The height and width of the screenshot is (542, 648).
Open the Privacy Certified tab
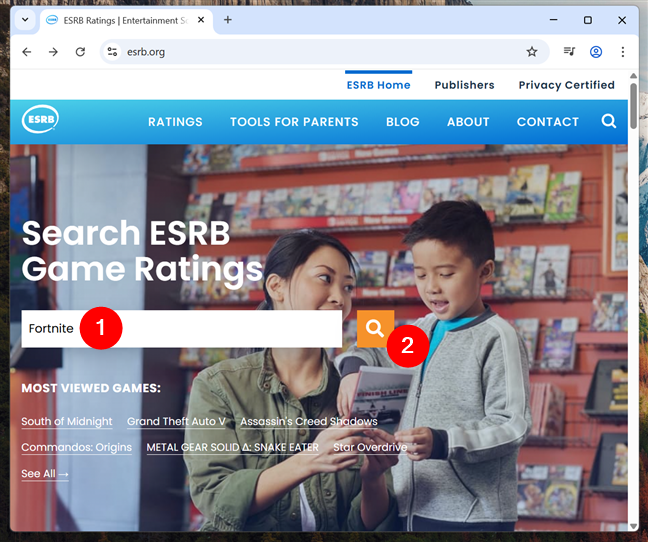[x=567, y=85]
